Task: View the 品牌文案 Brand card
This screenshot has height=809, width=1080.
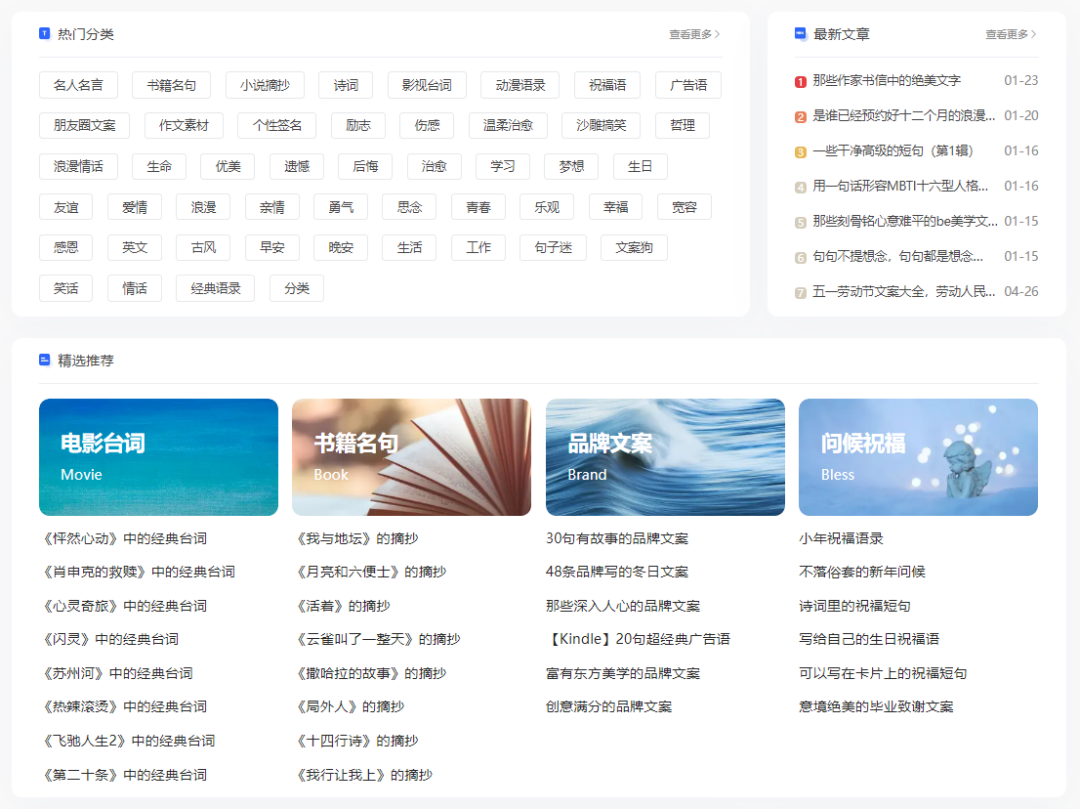Action: tap(664, 457)
